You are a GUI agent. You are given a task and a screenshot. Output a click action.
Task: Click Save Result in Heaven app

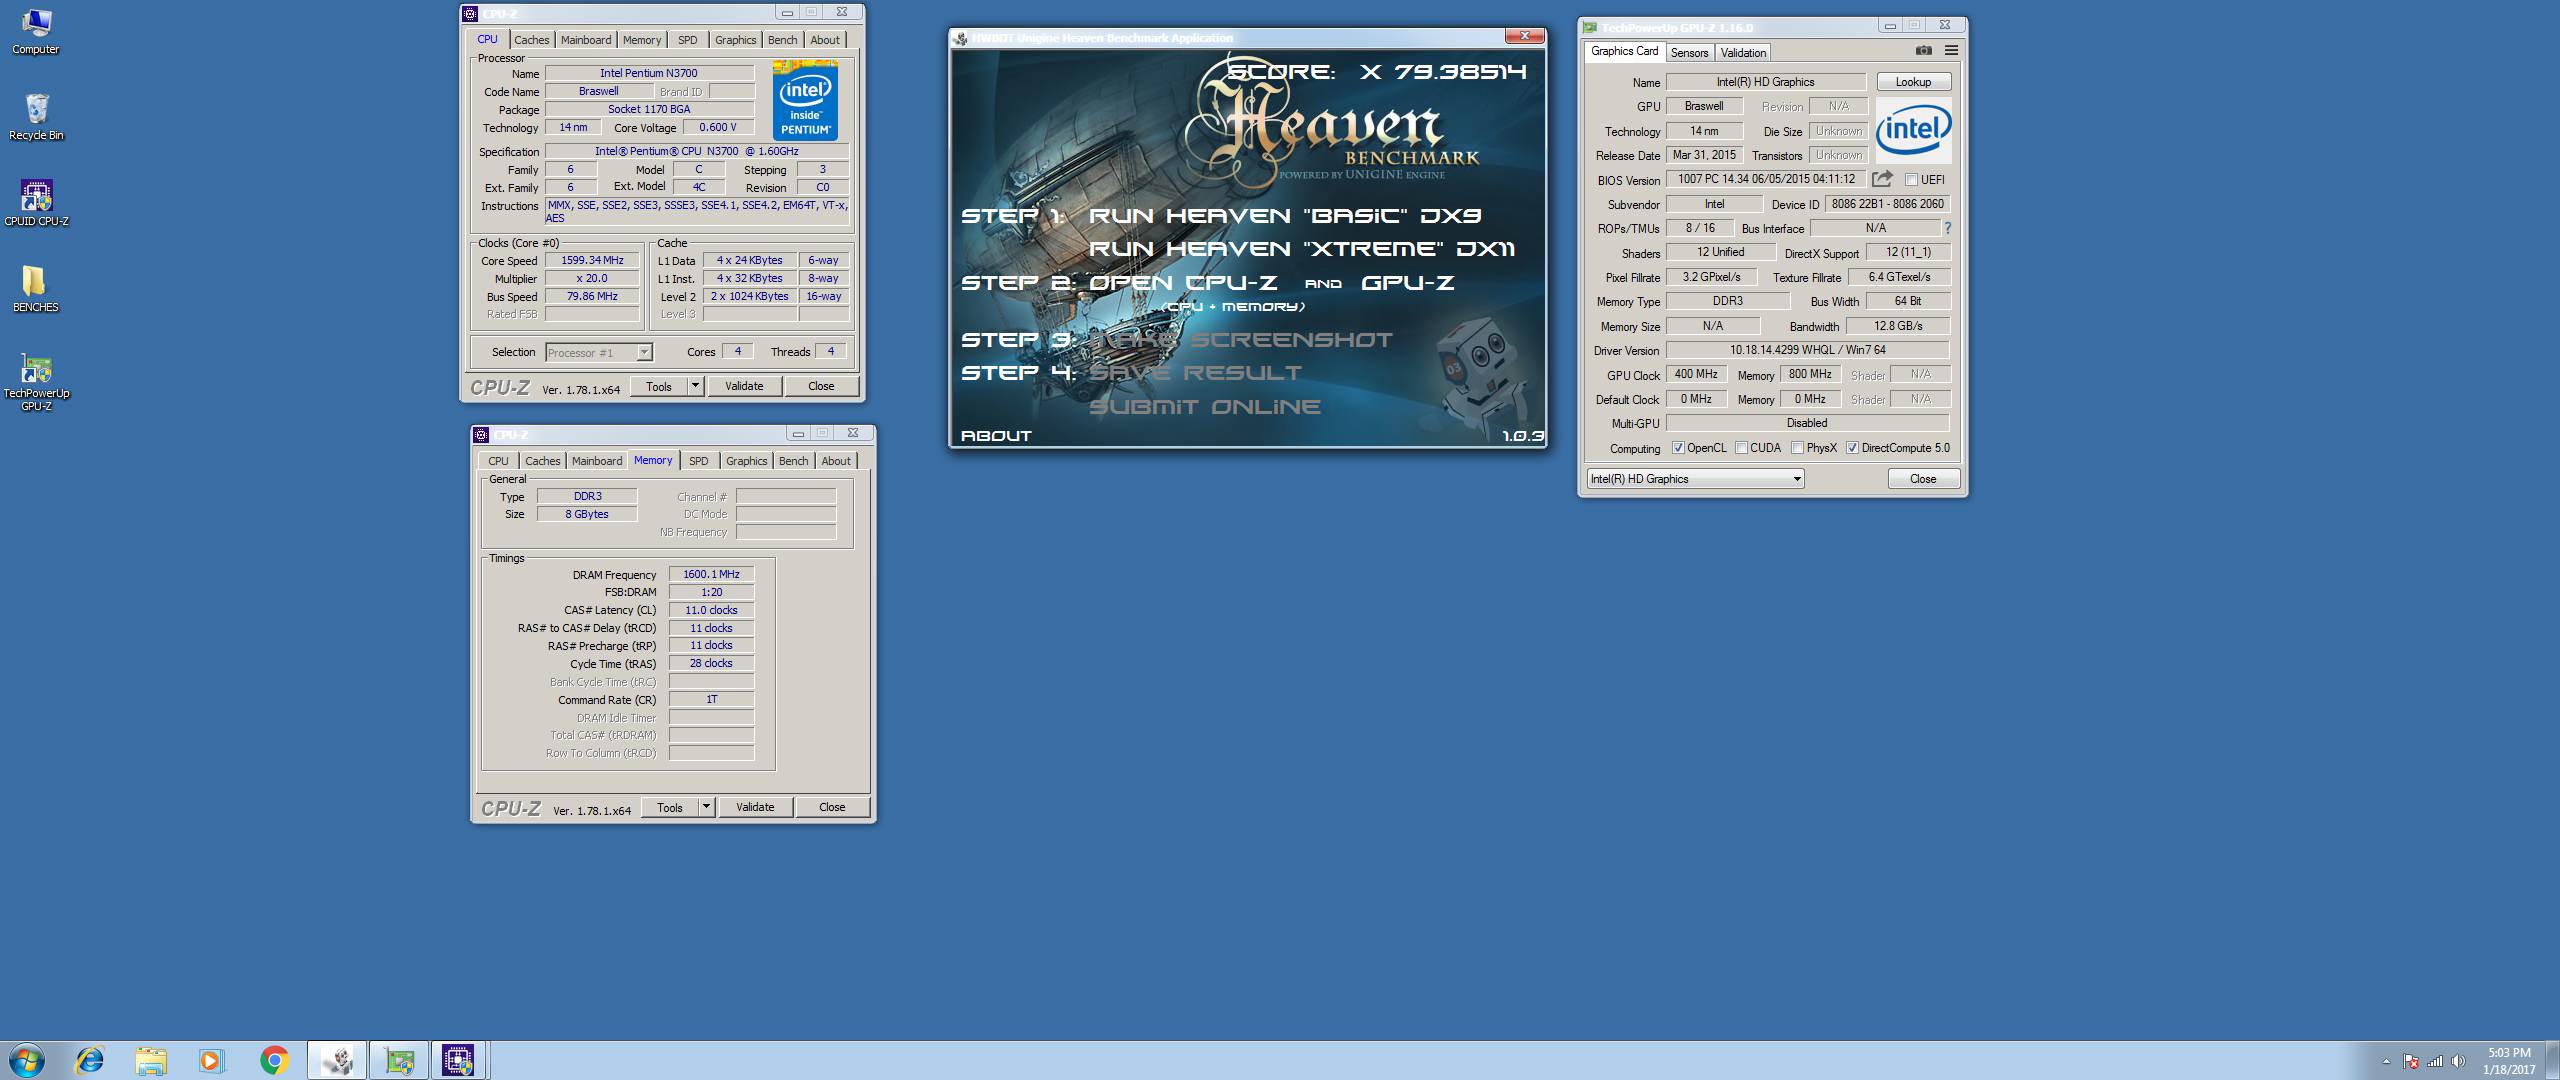coord(1195,373)
